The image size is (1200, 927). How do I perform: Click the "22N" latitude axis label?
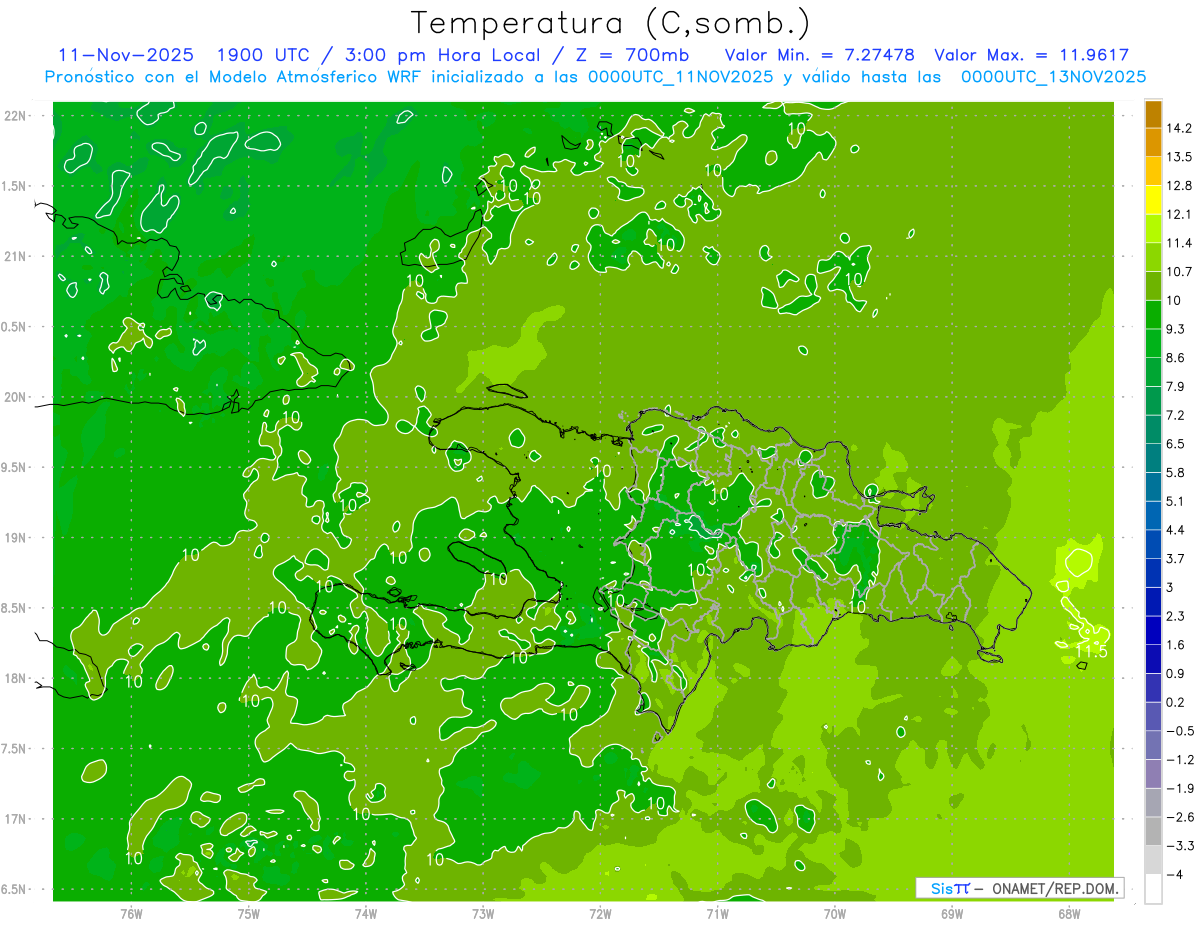15,115
